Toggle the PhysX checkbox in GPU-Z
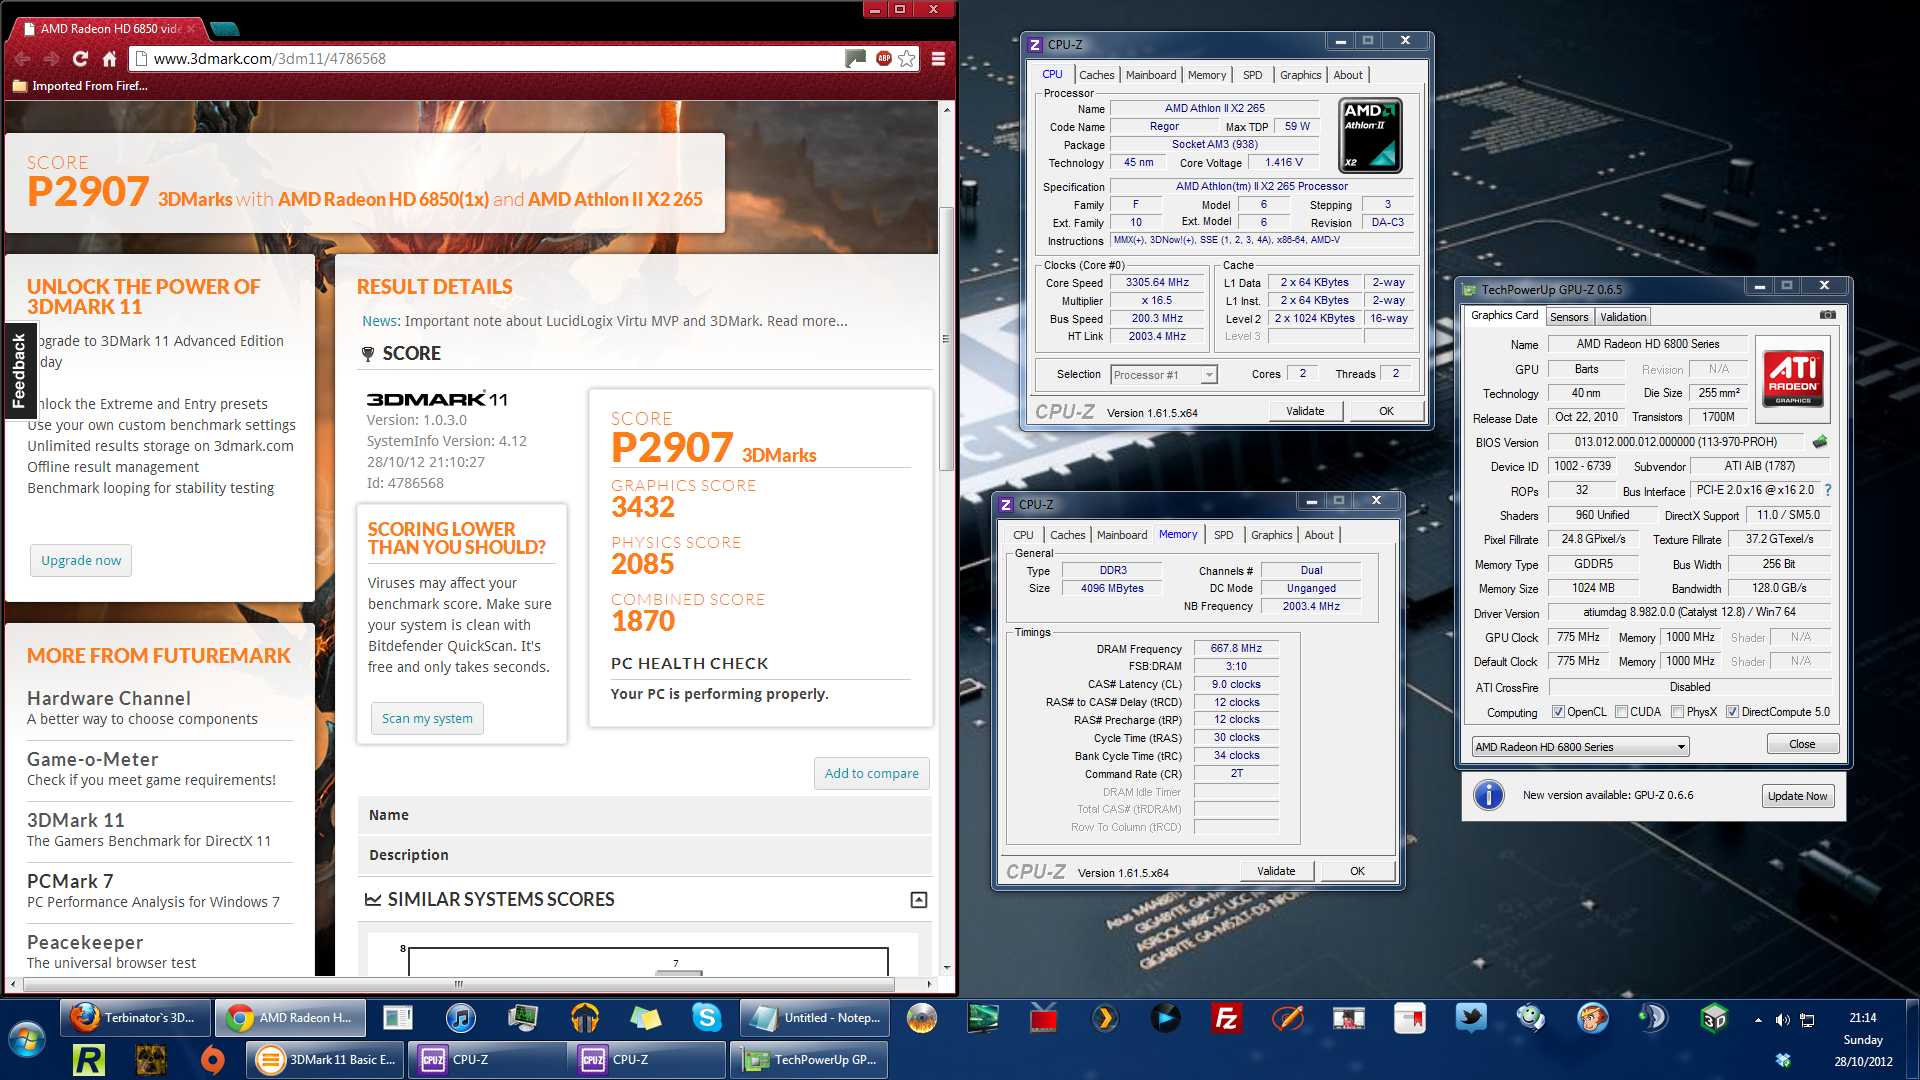Viewport: 1920px width, 1080px height. click(1677, 712)
